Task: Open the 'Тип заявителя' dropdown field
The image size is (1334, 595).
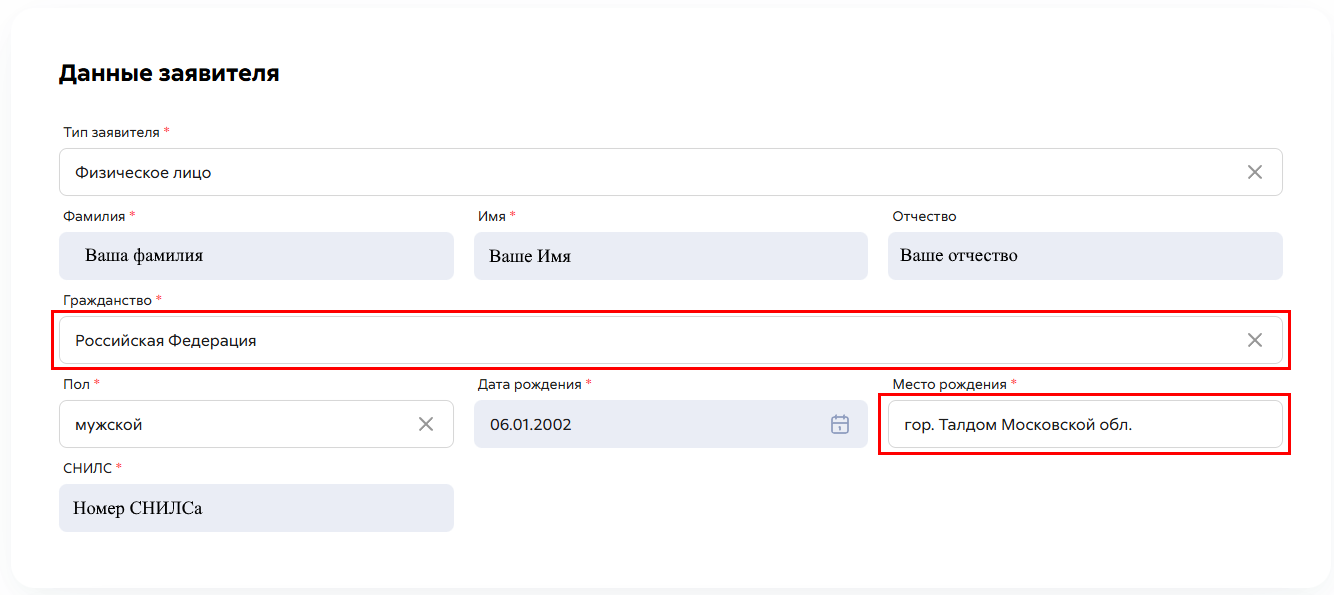Action: pyautogui.click(x=640, y=172)
